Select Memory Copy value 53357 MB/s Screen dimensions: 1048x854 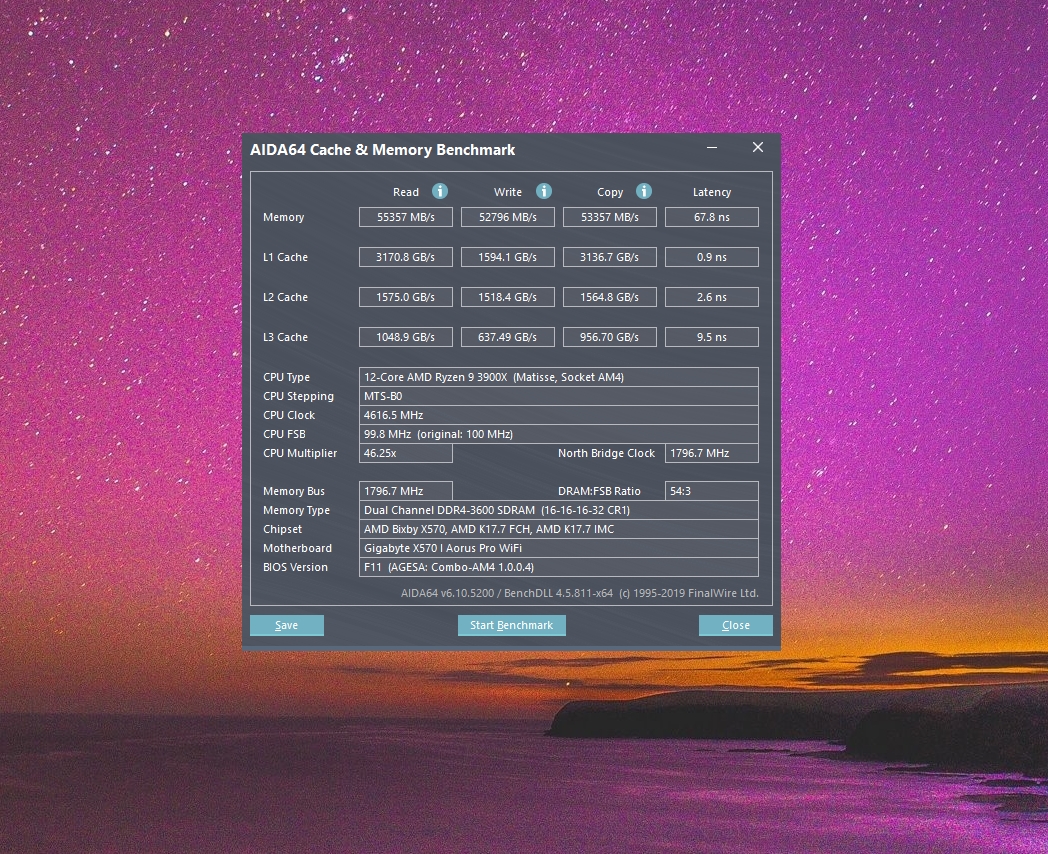(610, 217)
